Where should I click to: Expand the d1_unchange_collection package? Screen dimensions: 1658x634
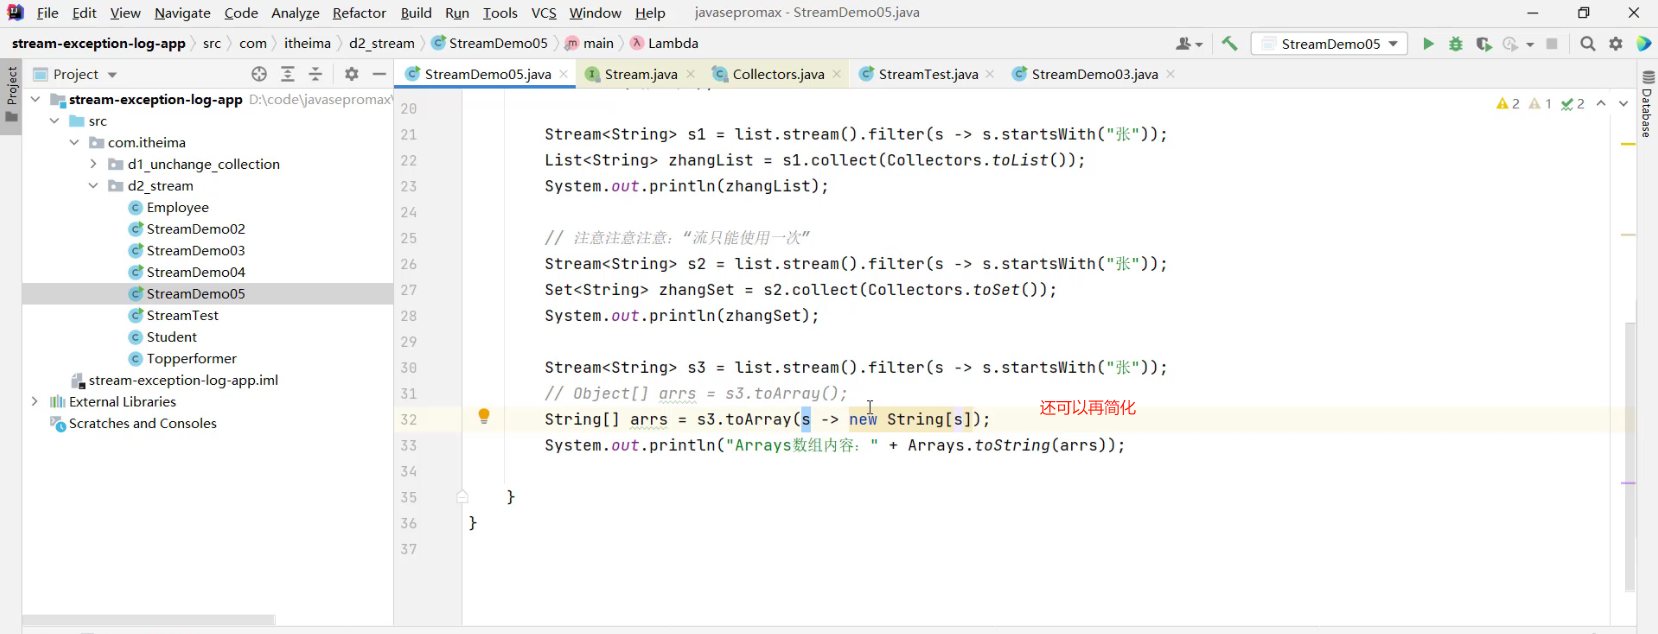click(94, 164)
